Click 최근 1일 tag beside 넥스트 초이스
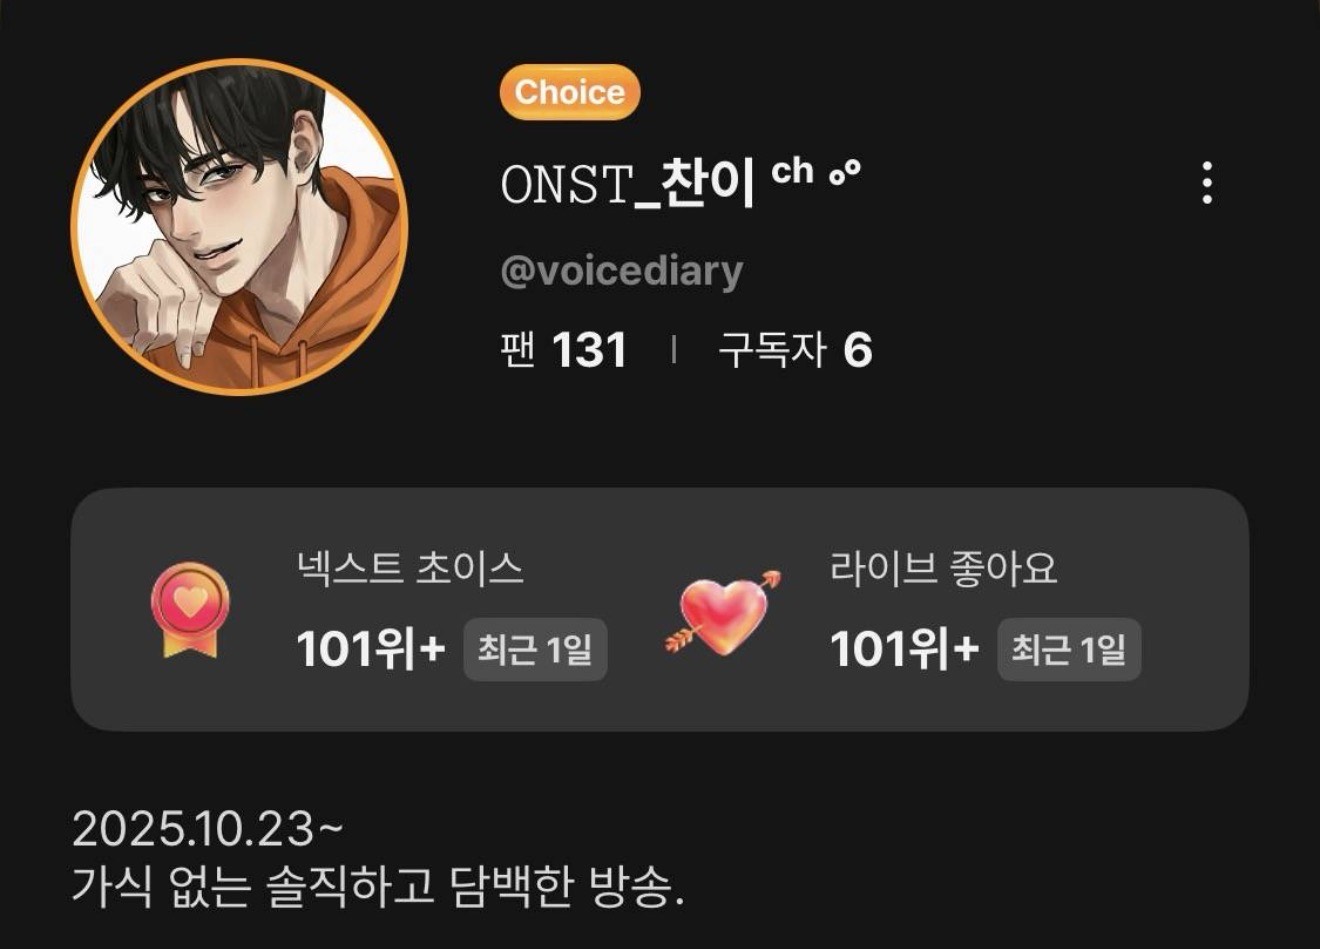Screen dimensions: 1320x949 (x=535, y=650)
